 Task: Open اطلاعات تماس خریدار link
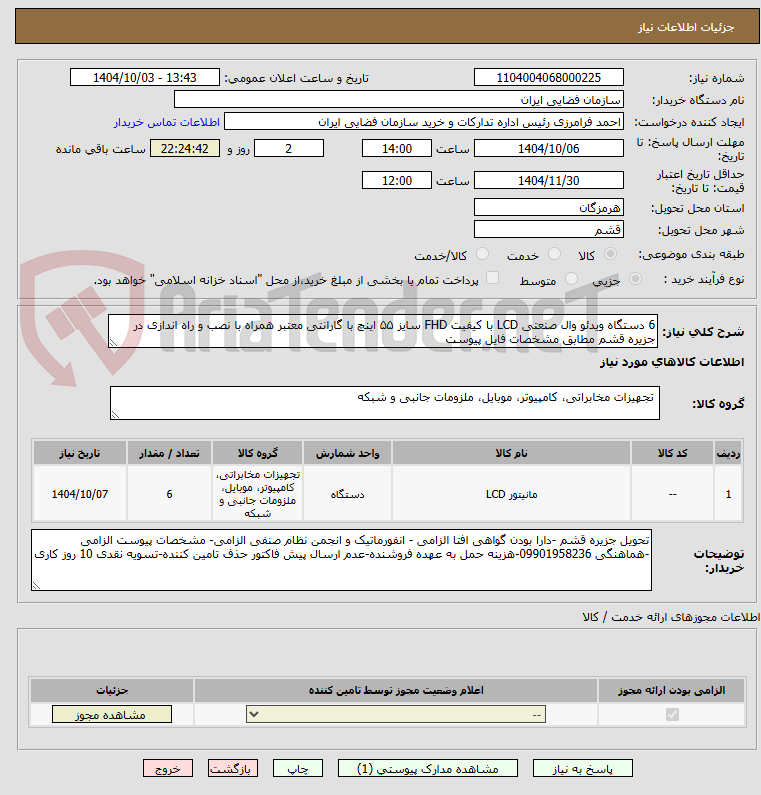point(166,122)
